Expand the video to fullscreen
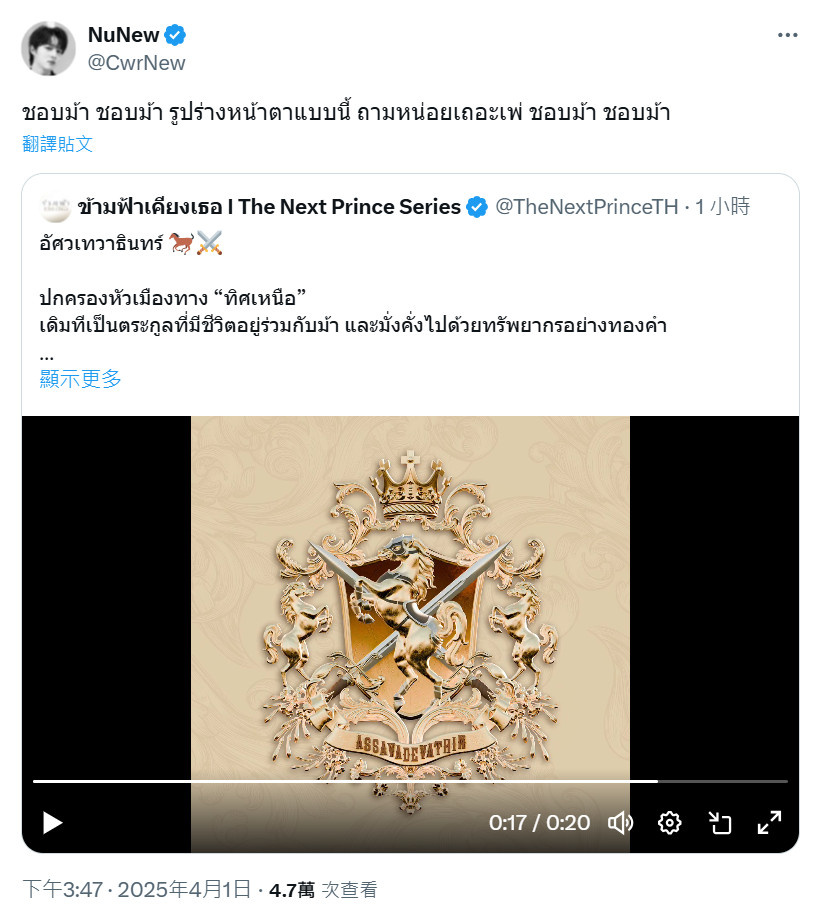Image resolution: width=819 pixels, height=917 pixels. pos(769,823)
